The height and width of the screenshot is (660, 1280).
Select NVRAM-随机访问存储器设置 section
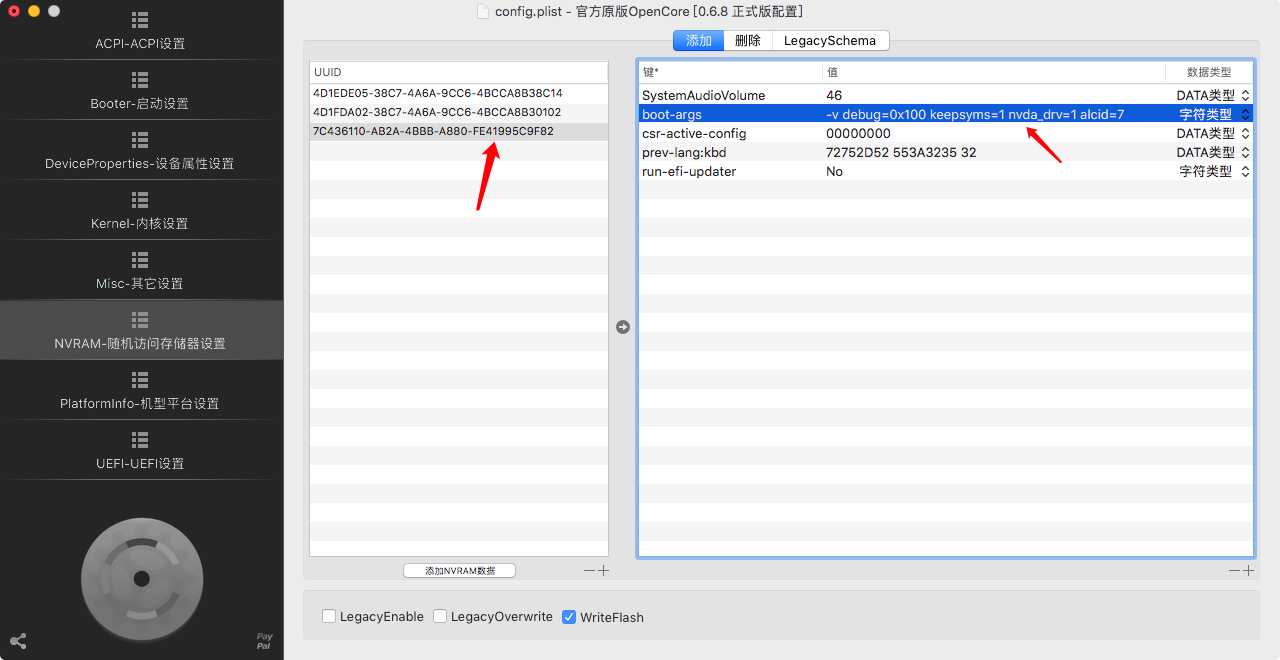[140, 331]
